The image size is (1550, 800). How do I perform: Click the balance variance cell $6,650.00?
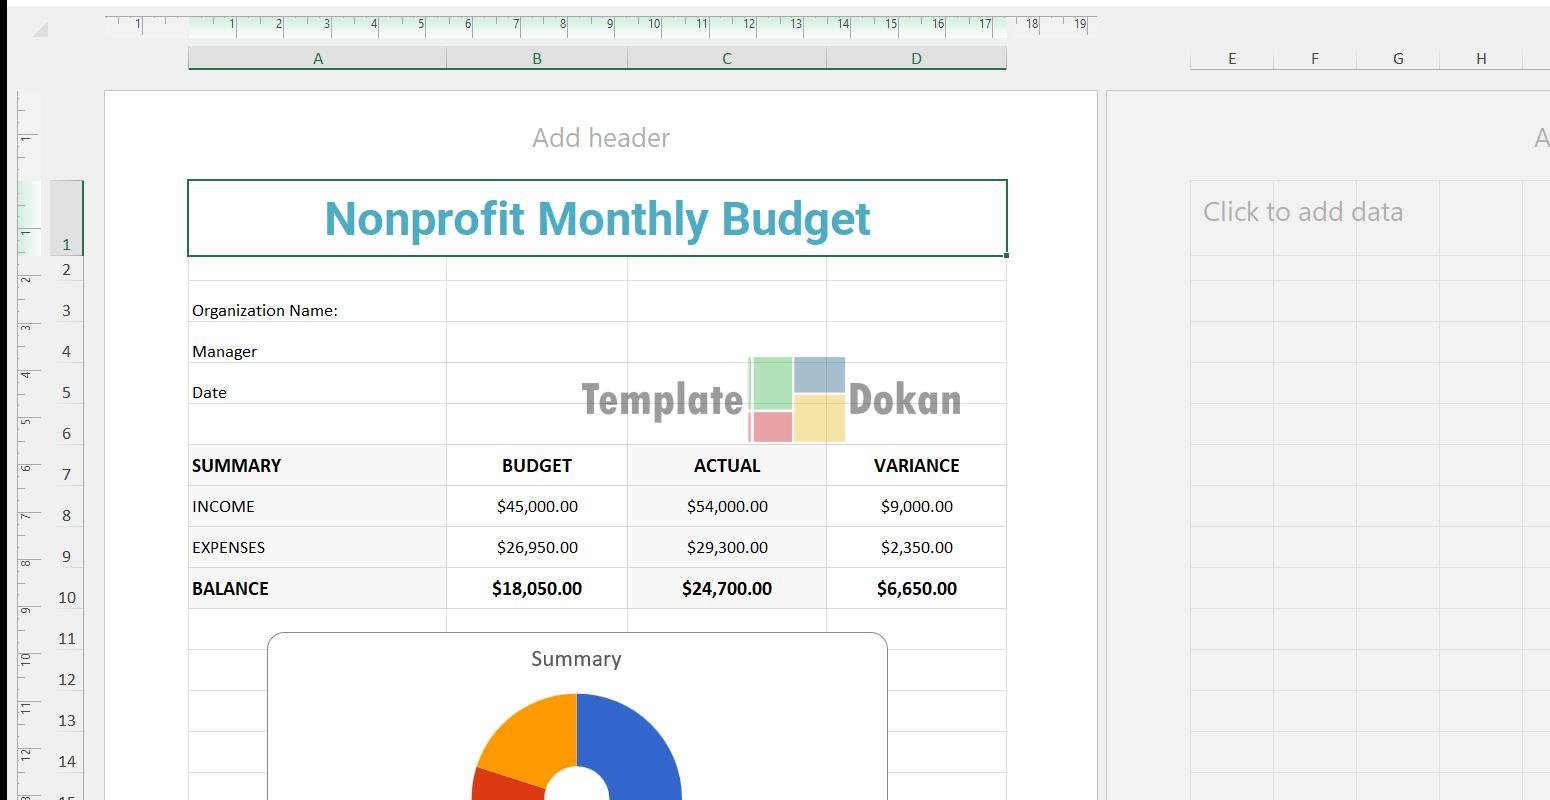[x=916, y=588]
